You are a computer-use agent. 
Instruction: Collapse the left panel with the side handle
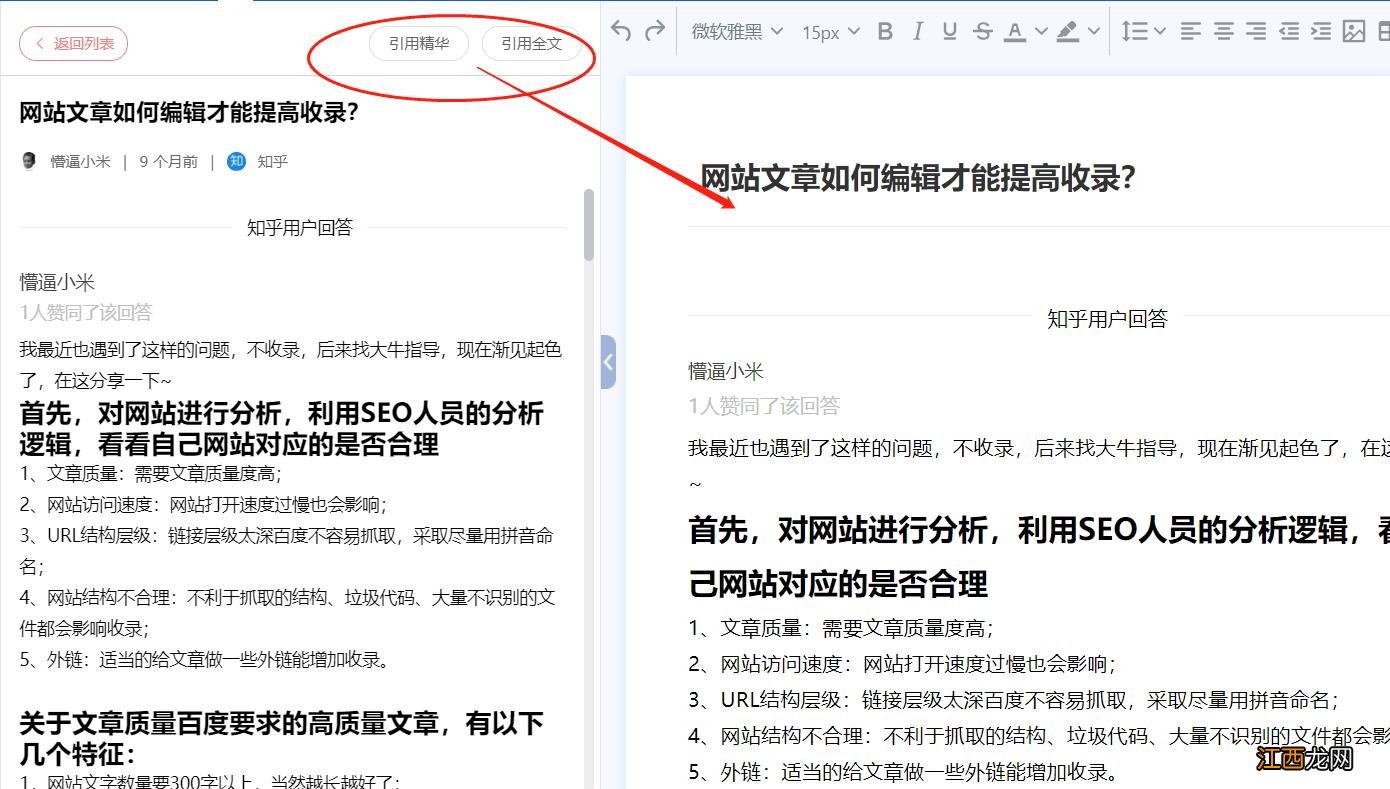point(608,361)
